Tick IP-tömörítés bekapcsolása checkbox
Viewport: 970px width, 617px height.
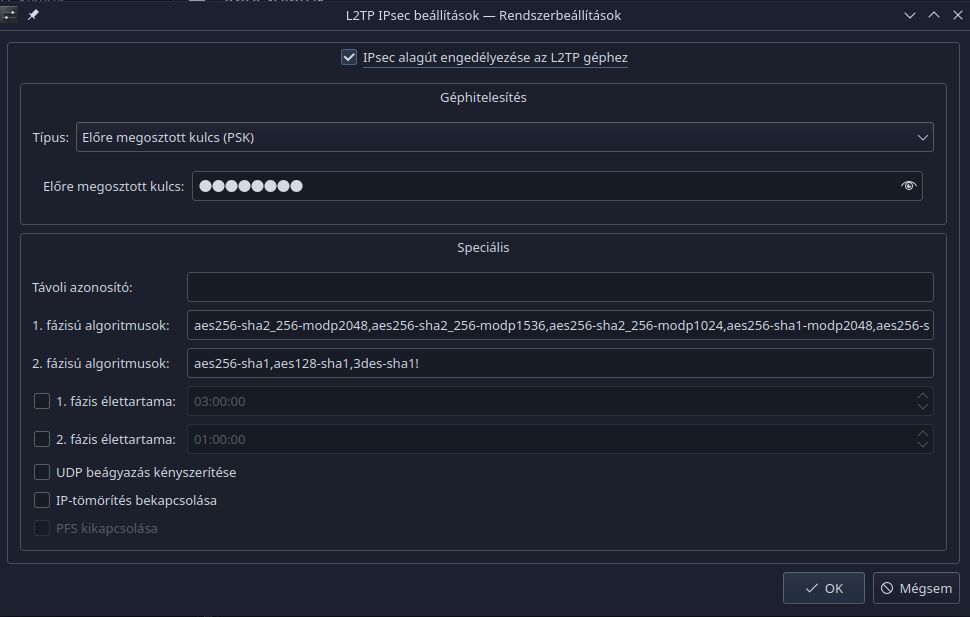coord(41,500)
